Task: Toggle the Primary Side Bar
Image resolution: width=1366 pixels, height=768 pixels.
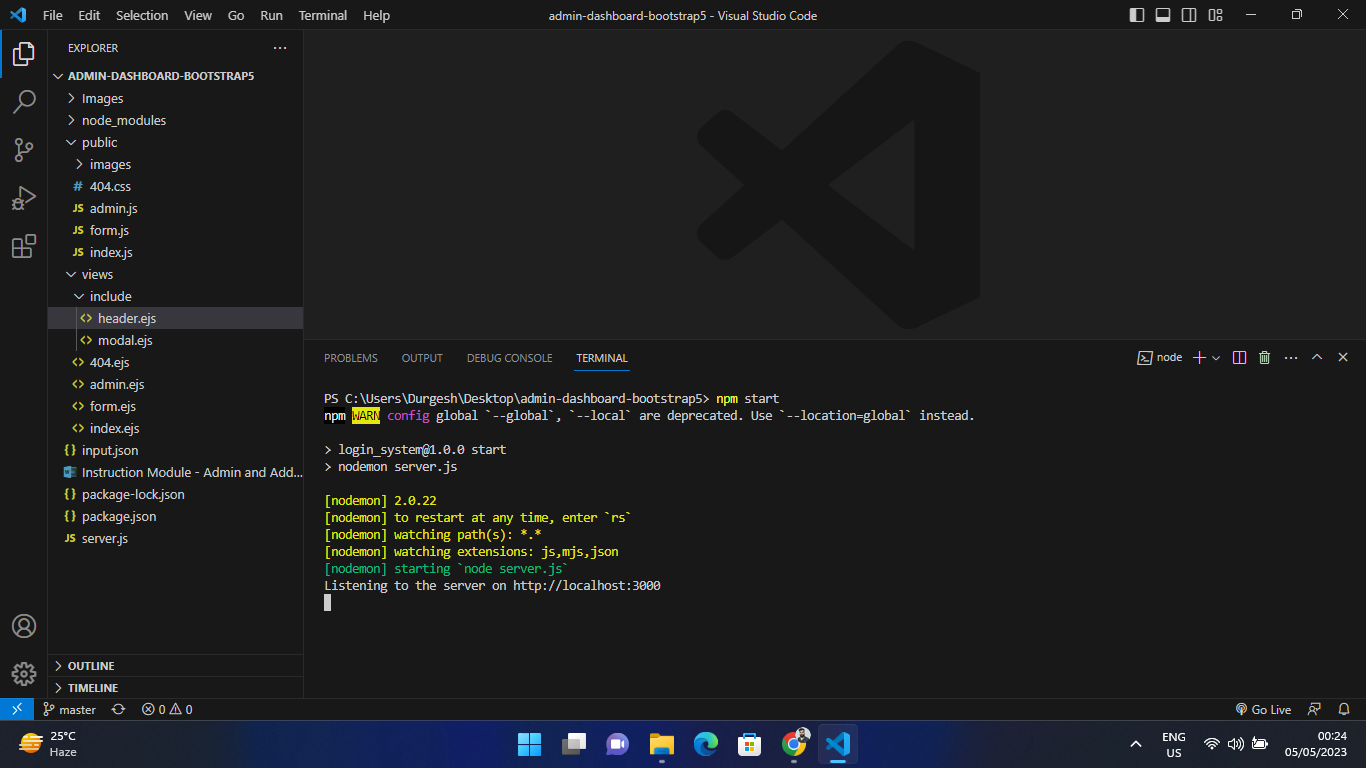Action: click(x=1137, y=15)
